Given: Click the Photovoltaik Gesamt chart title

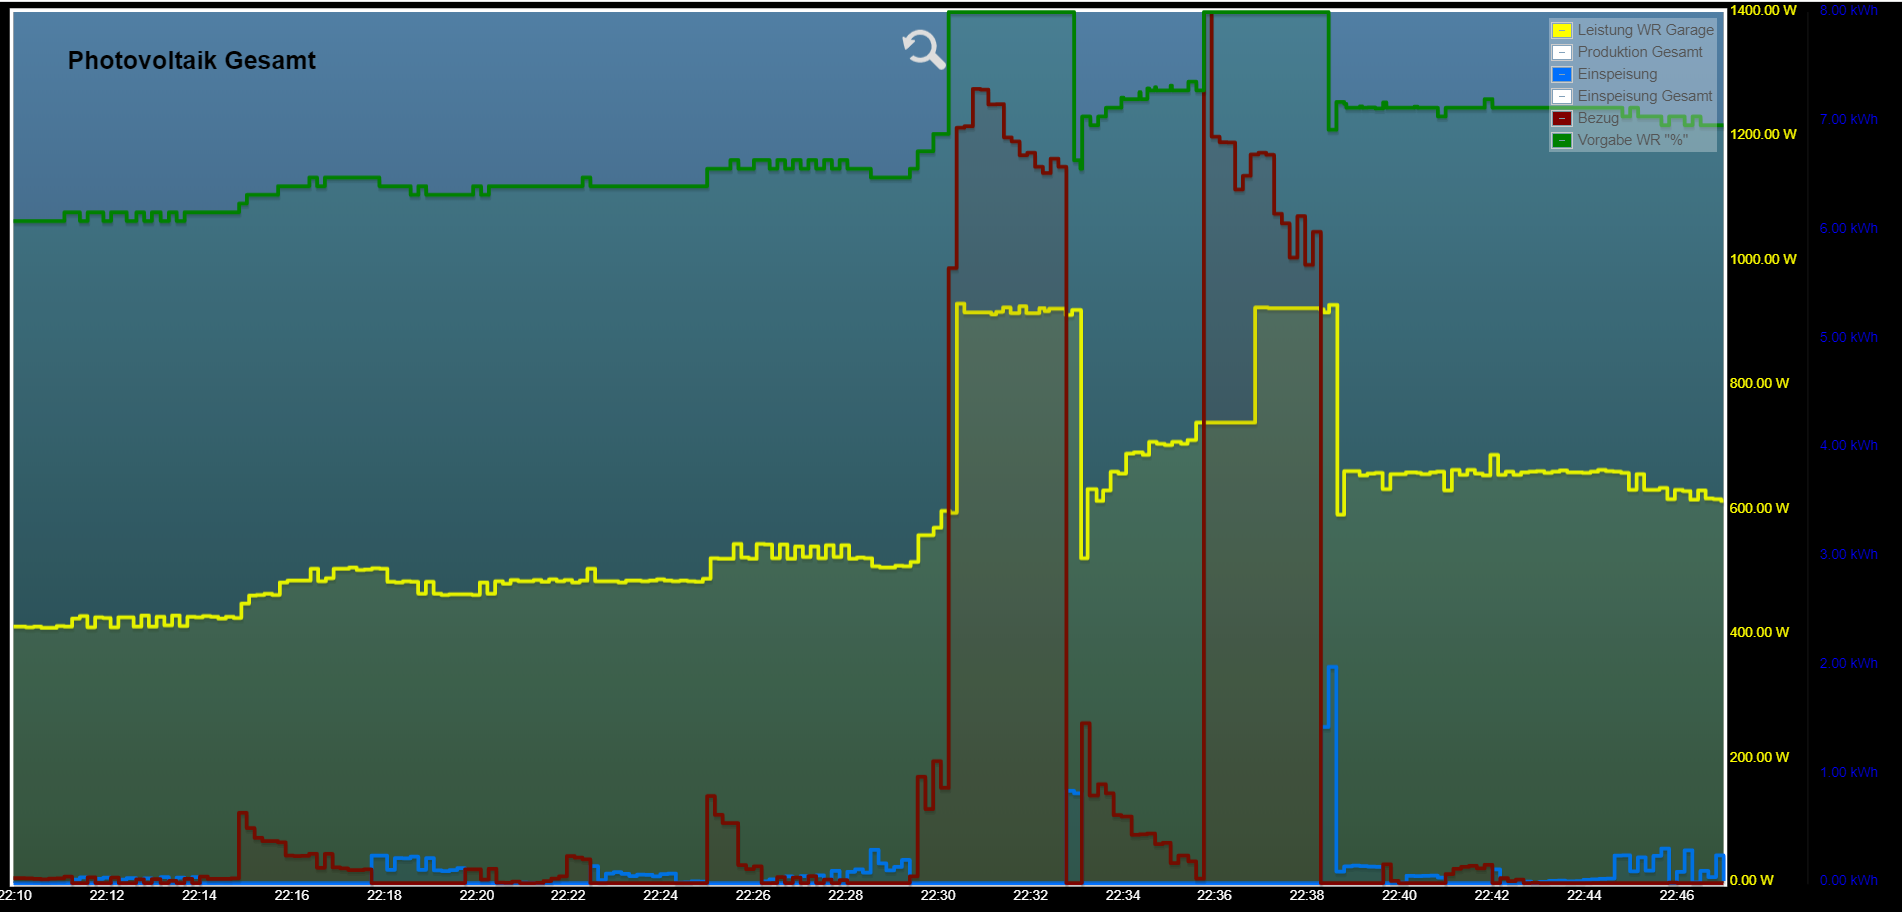Looking at the screenshot, I should [192, 61].
